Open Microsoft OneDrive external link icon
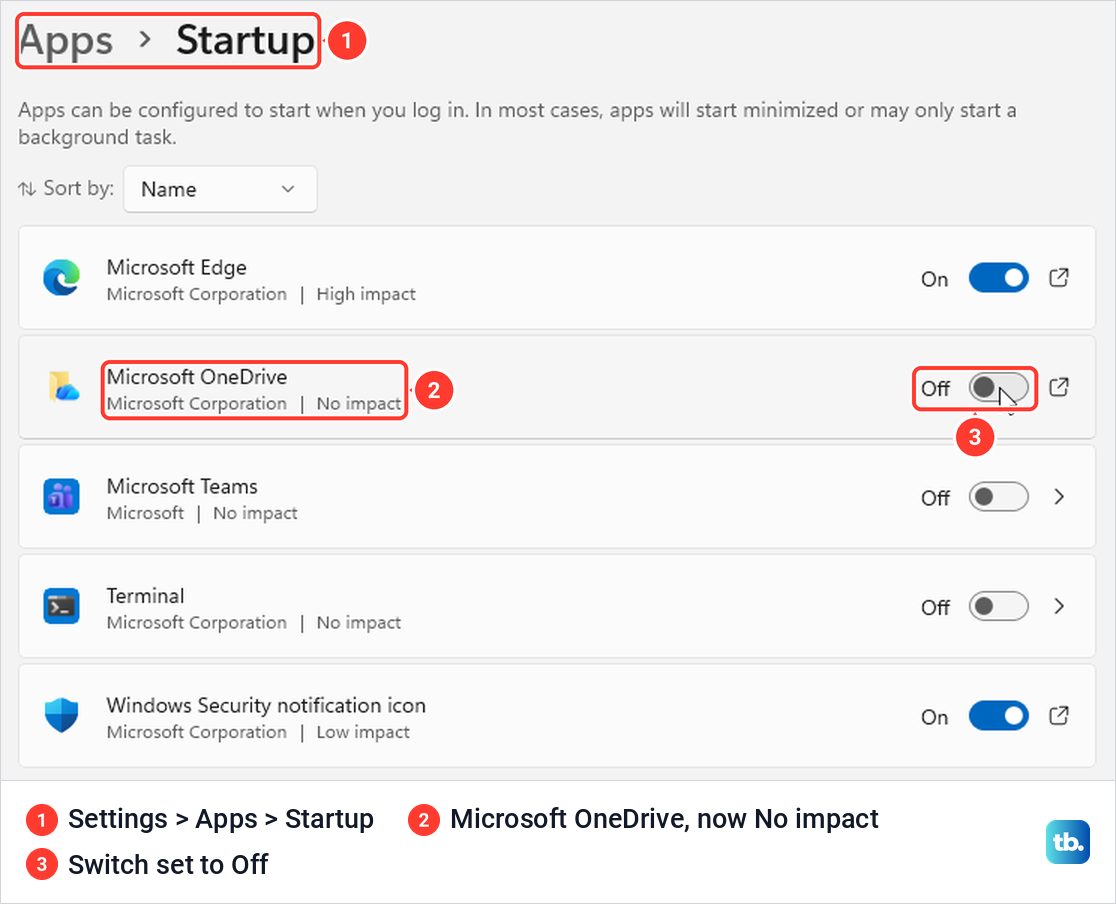The height and width of the screenshot is (904, 1116). (x=1059, y=387)
